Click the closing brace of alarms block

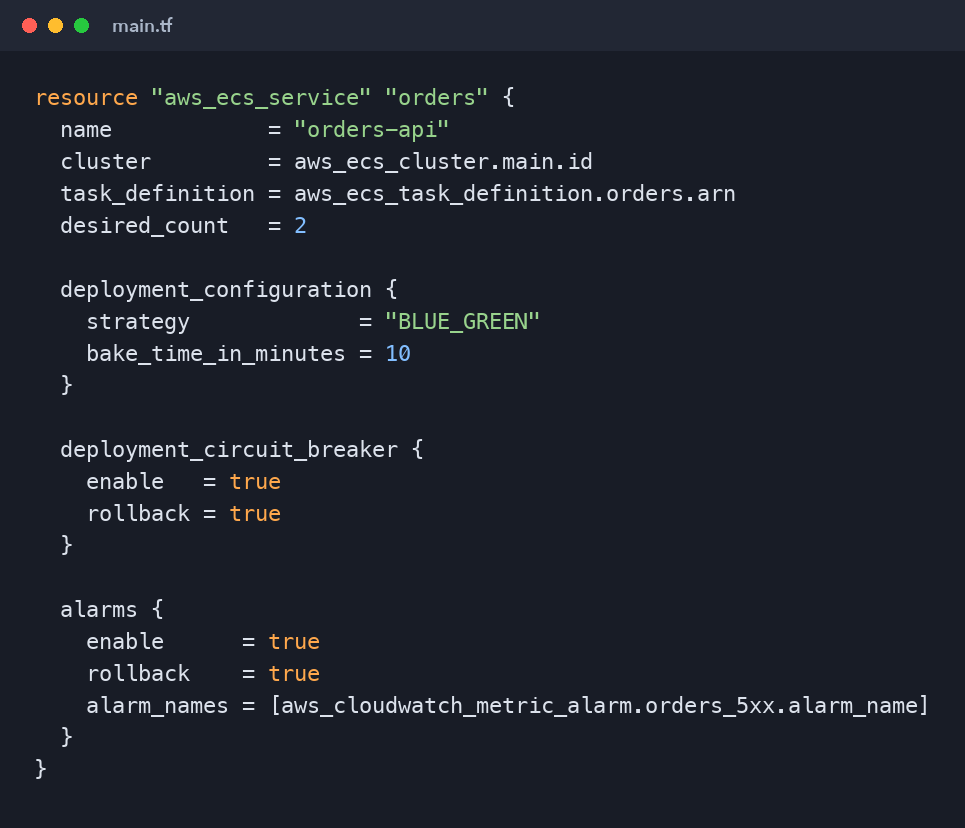click(67, 738)
